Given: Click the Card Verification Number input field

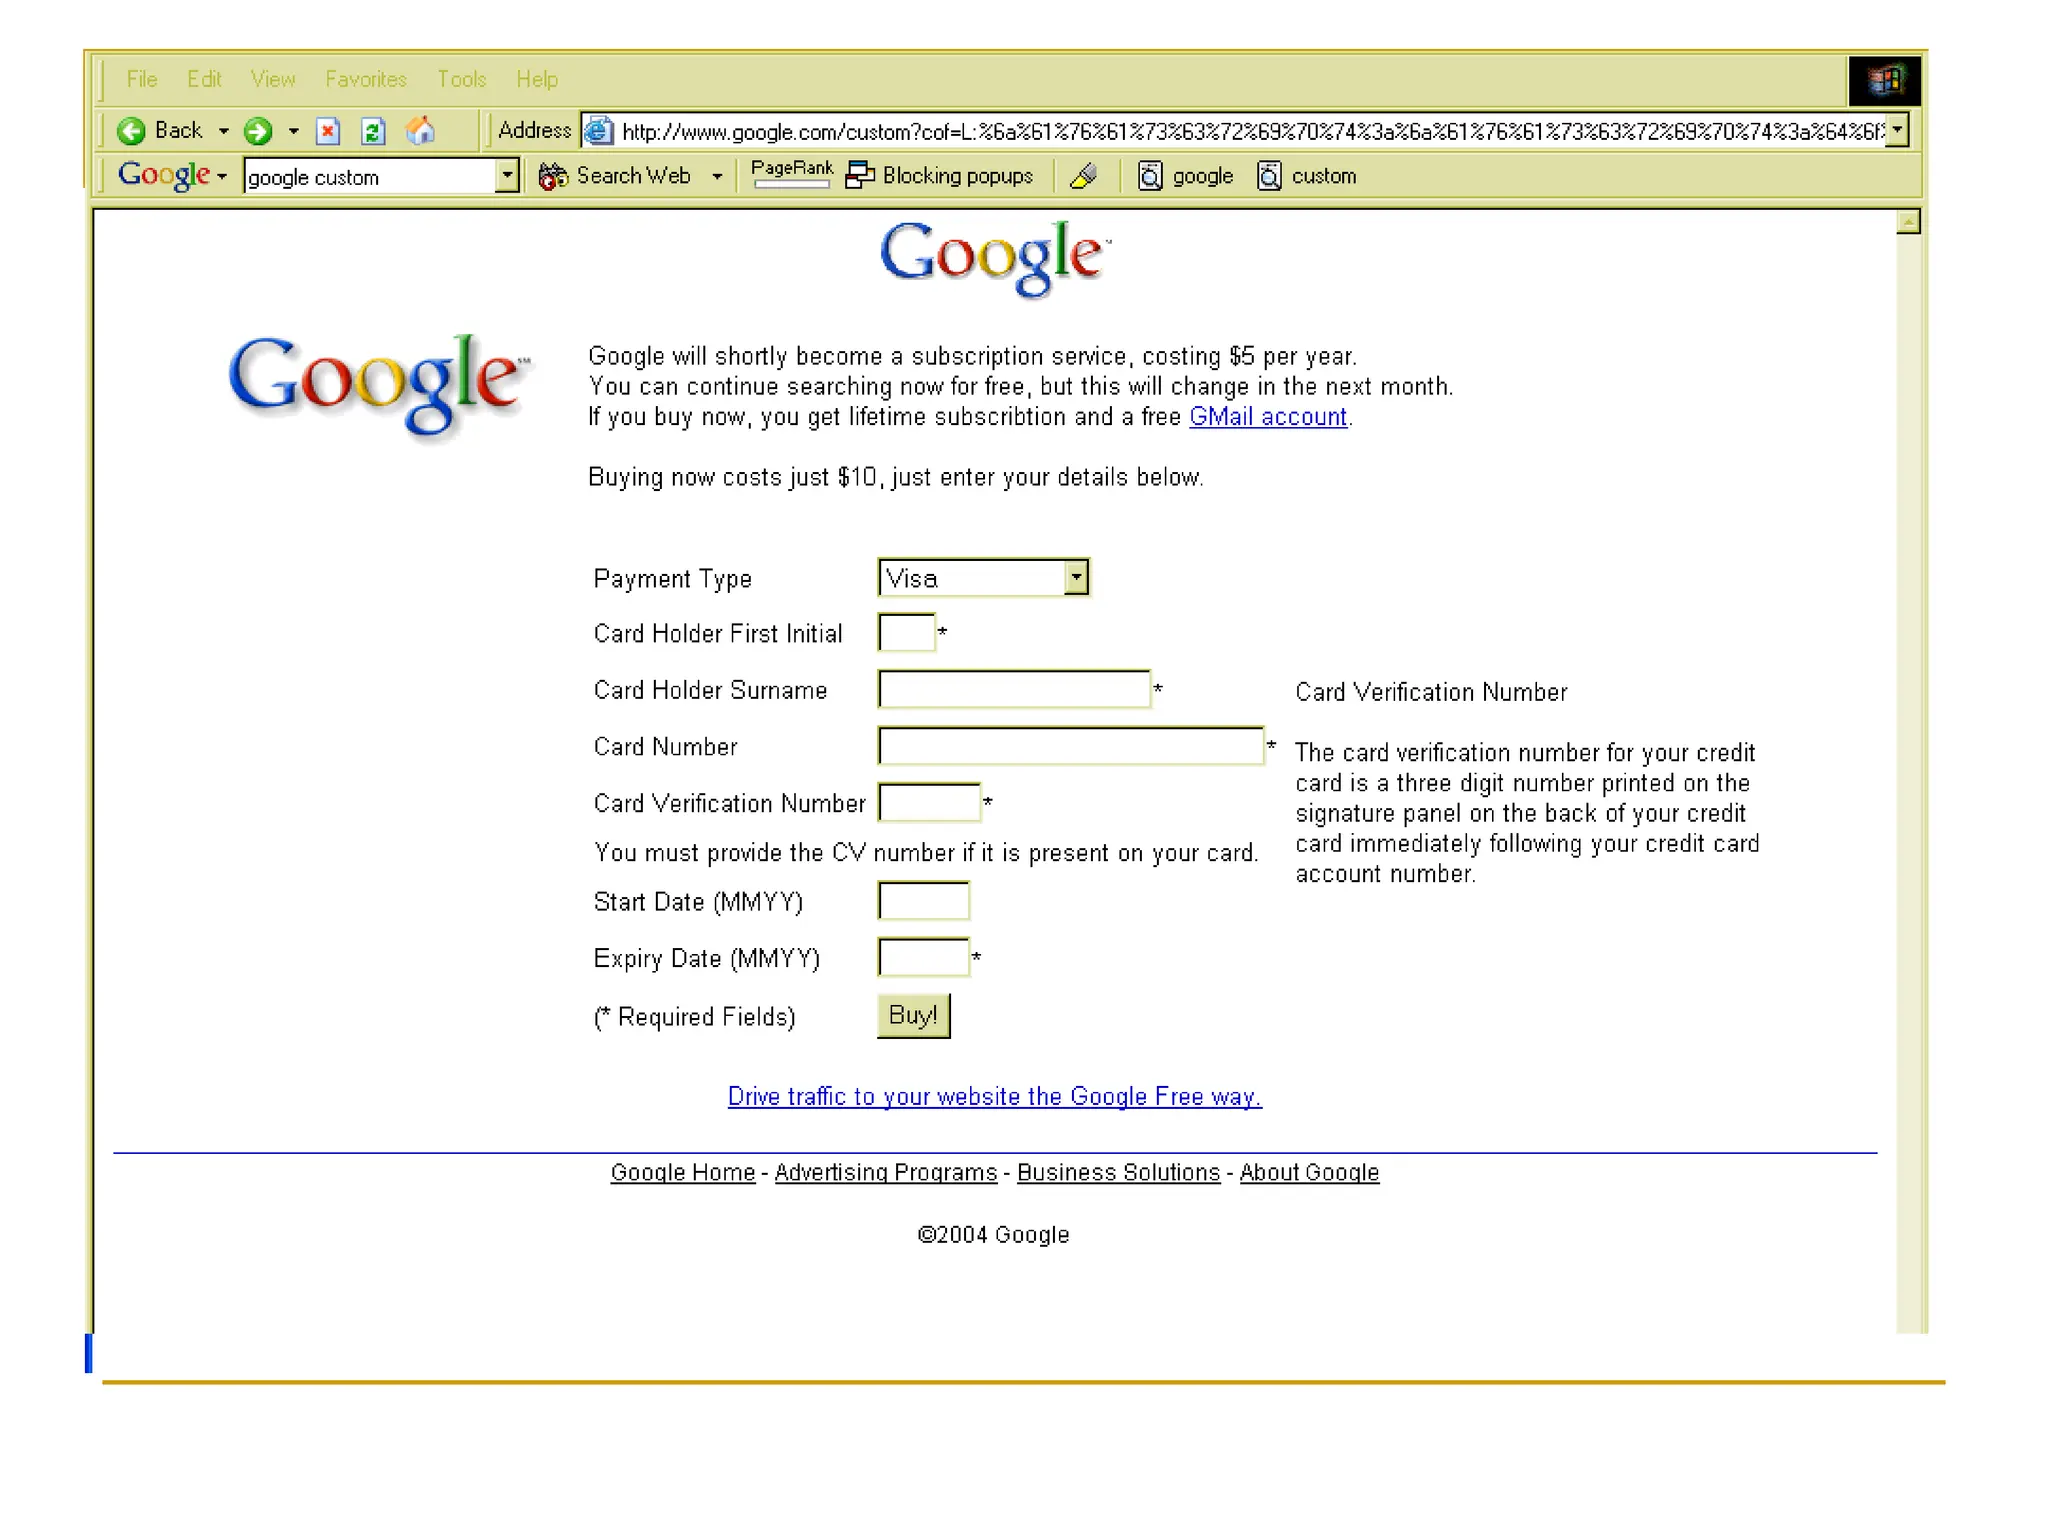Looking at the screenshot, I should (x=929, y=802).
